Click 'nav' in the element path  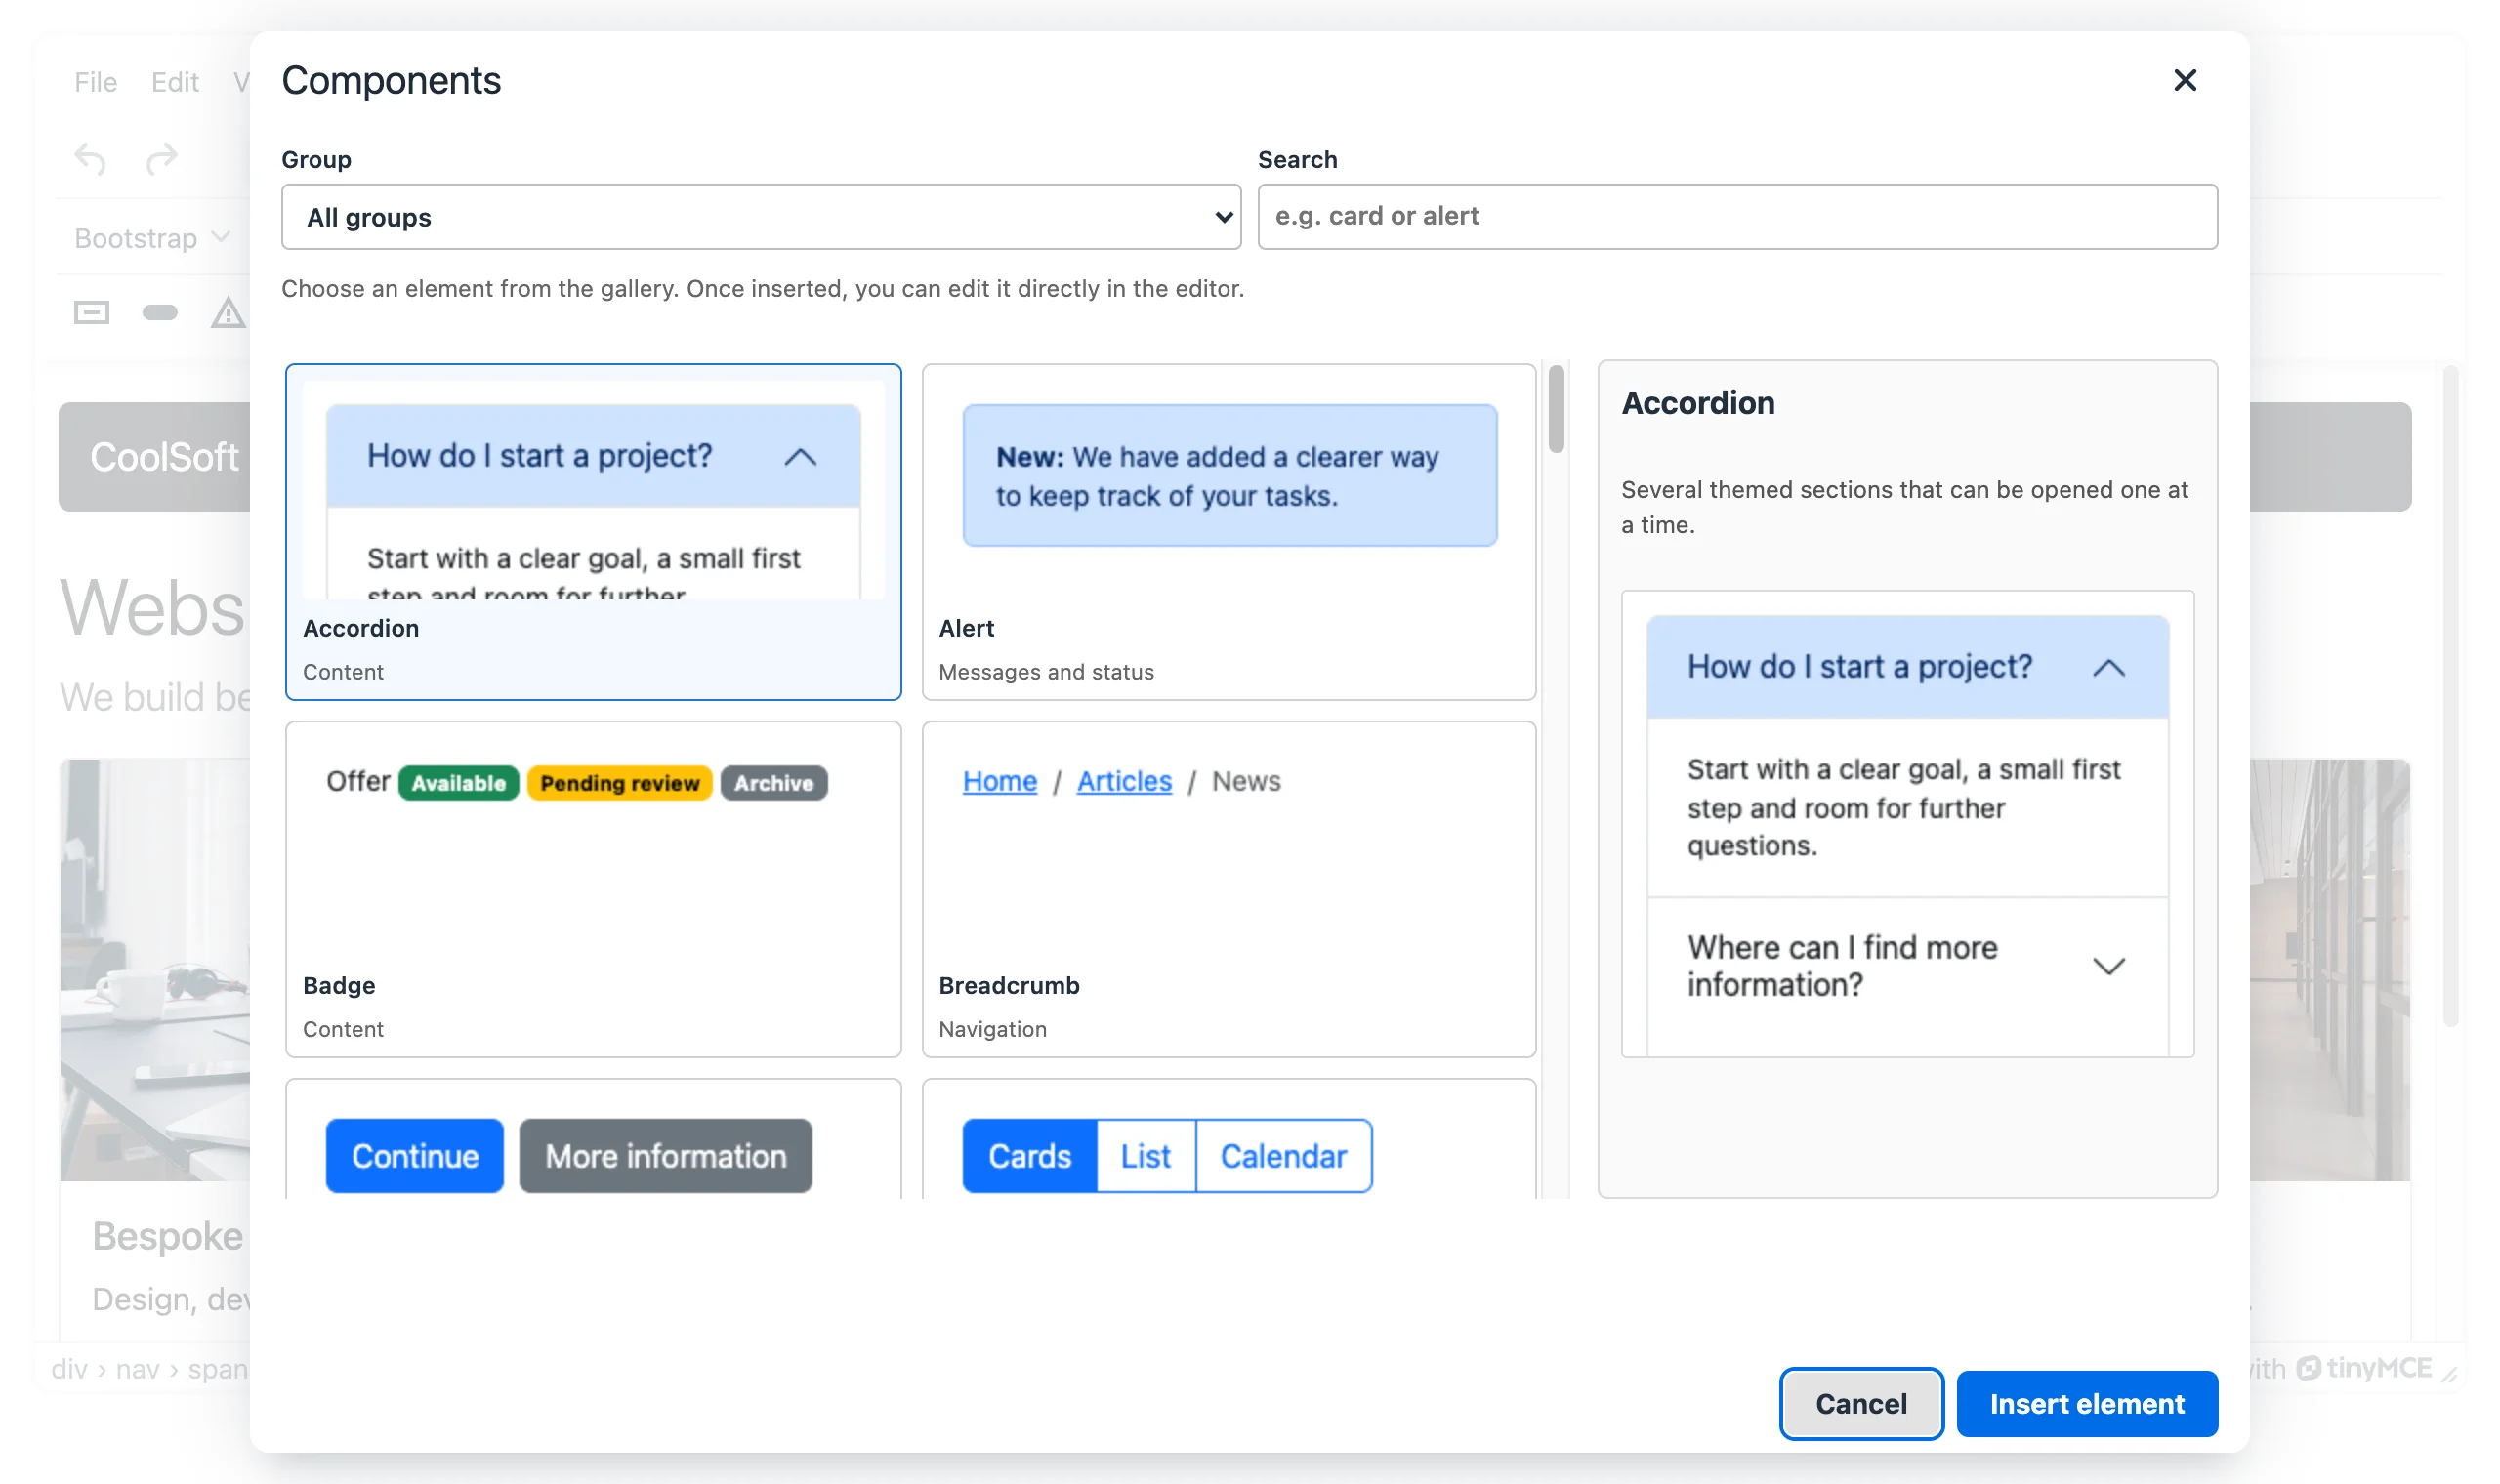(x=138, y=1368)
